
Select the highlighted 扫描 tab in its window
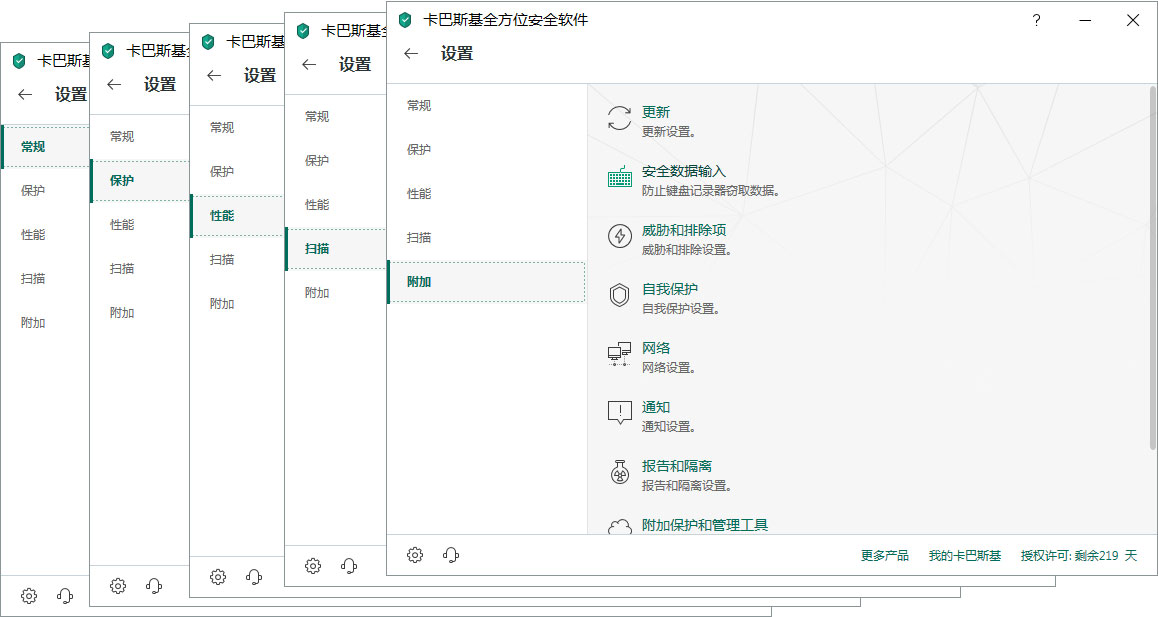tap(336, 249)
